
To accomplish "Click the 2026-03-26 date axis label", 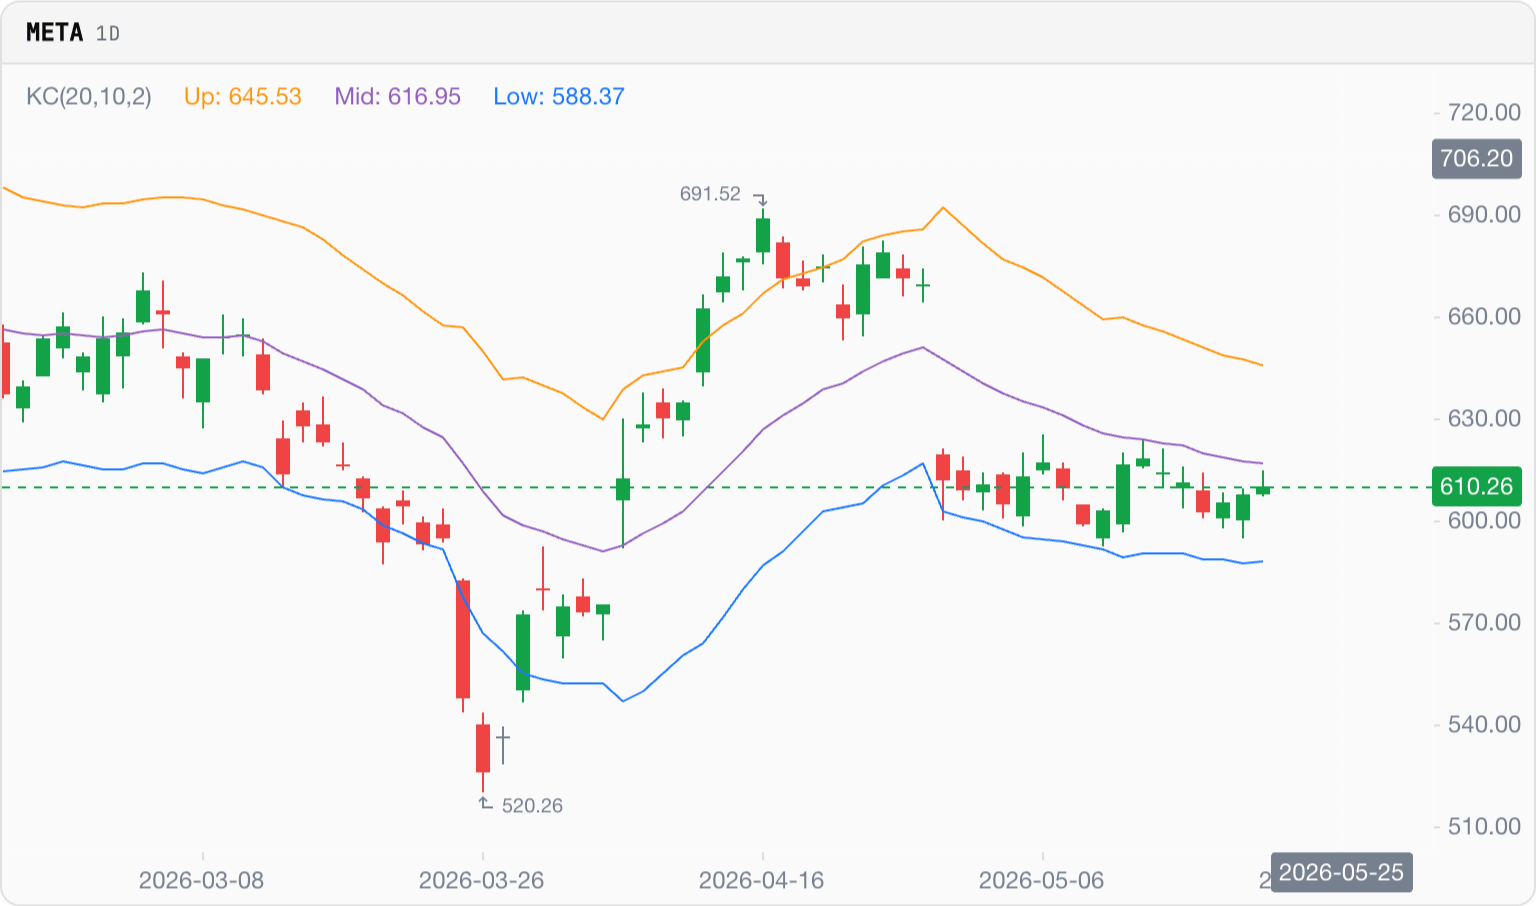I will 481,880.
